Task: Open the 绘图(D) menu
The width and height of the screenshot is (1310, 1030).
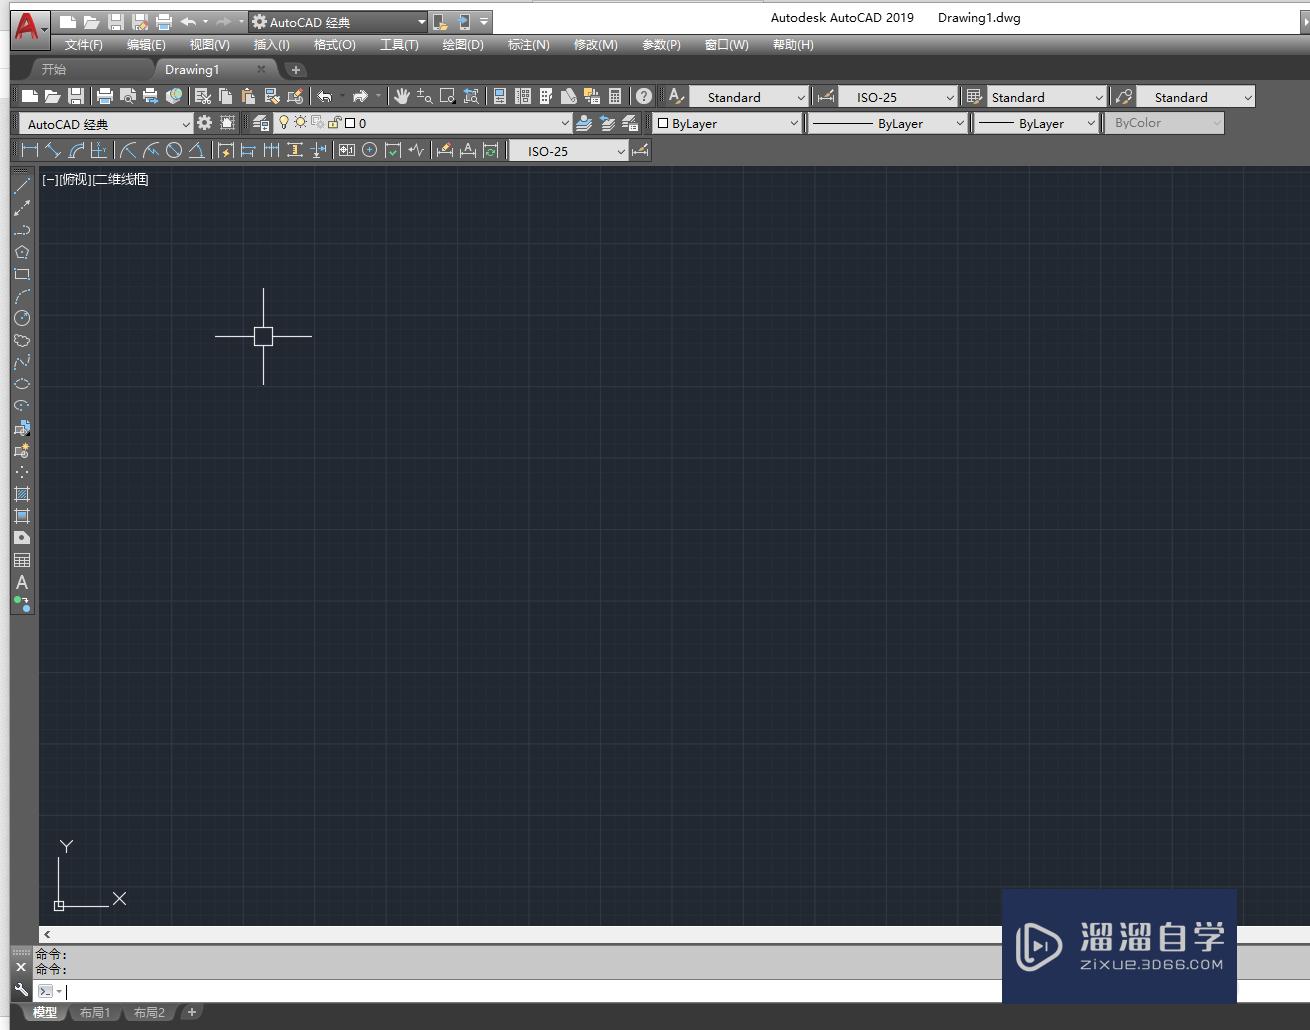Action: (462, 44)
